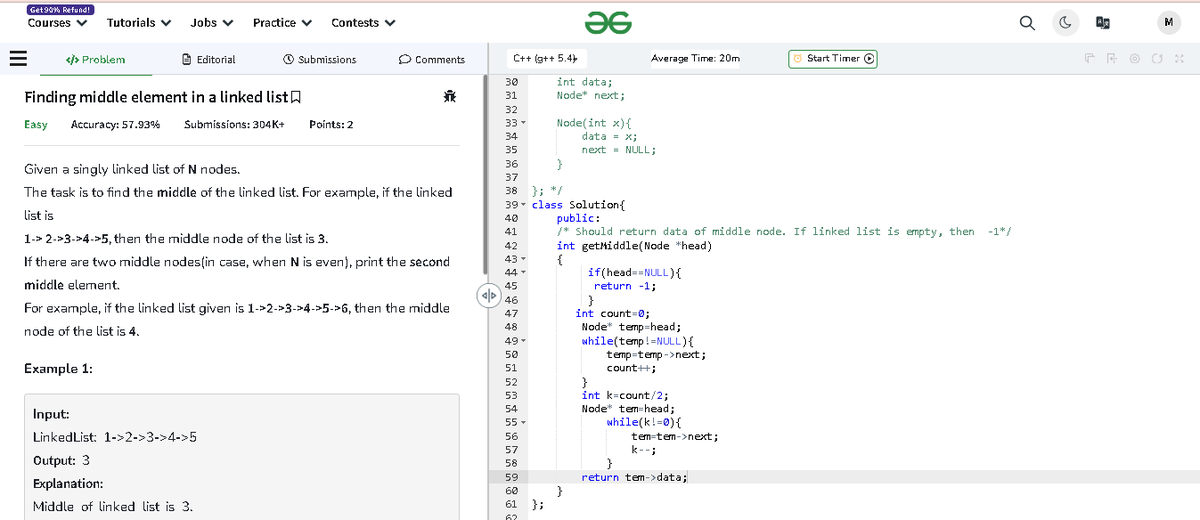Click the problem title heading
This screenshot has height=520, width=1200.
tap(154, 97)
